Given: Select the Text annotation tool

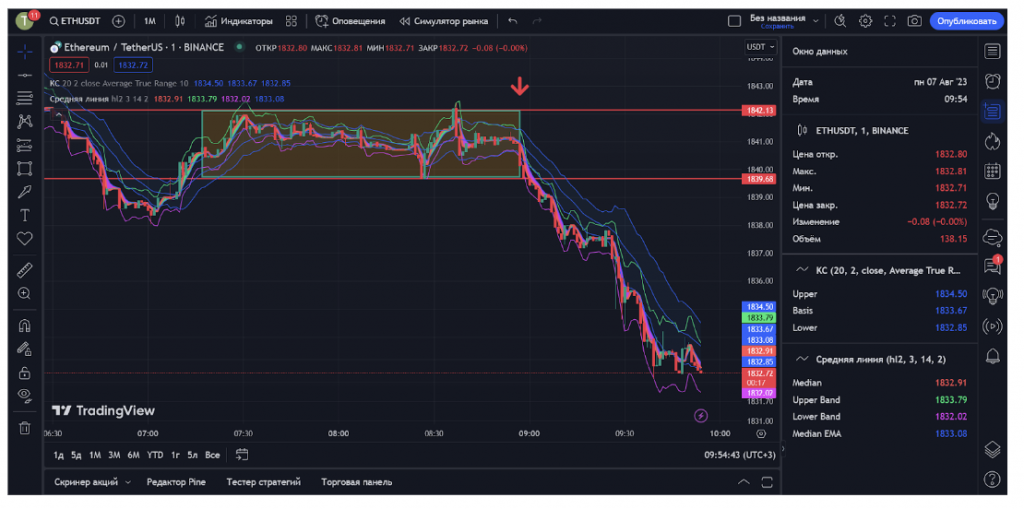Looking at the screenshot, I should tap(25, 215).
